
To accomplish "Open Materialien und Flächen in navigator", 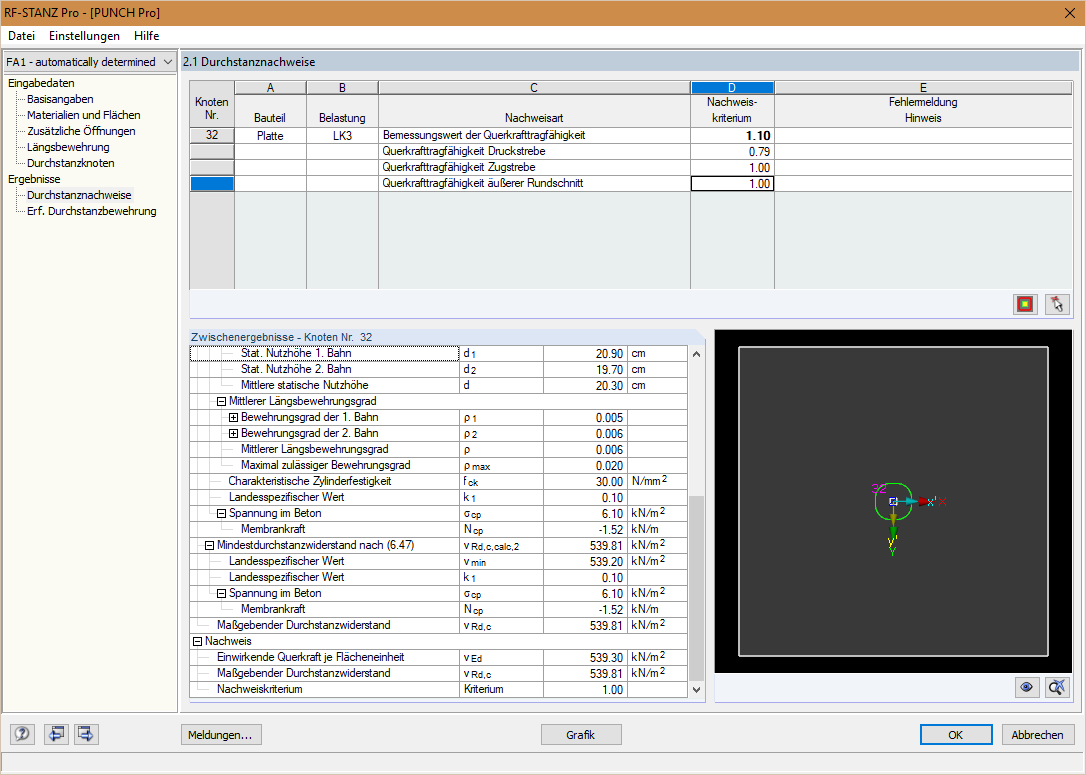I will click(84, 115).
